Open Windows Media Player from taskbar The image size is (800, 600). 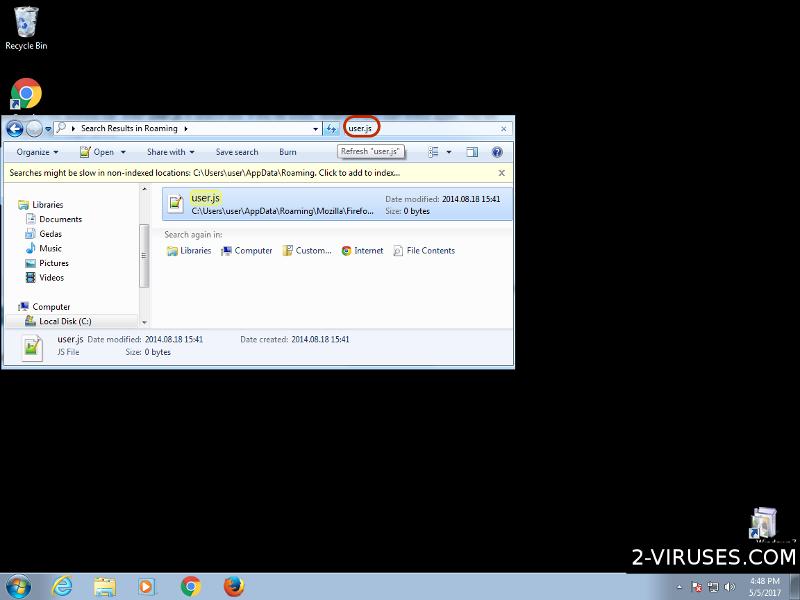pyautogui.click(x=147, y=586)
